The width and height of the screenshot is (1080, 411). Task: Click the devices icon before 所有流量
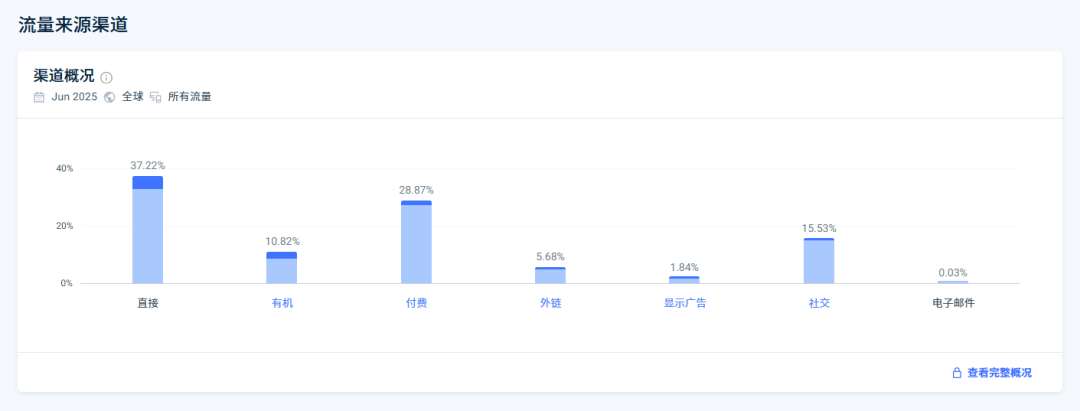156,97
